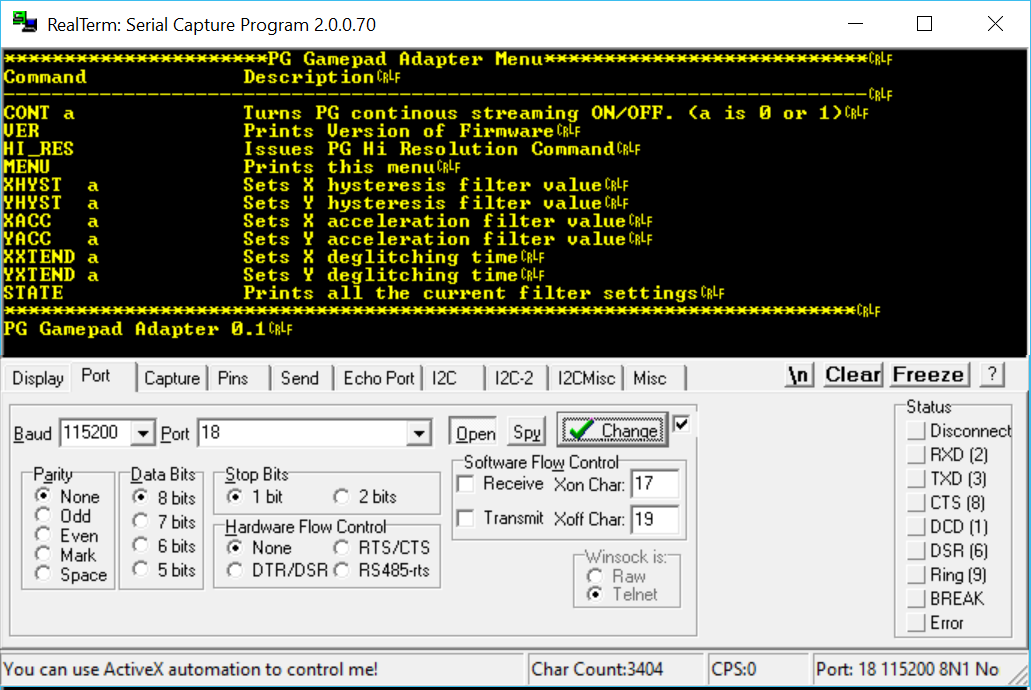Select DTR/DSR hardware flow control
Viewport: 1031px width, 690px height.
277,570
